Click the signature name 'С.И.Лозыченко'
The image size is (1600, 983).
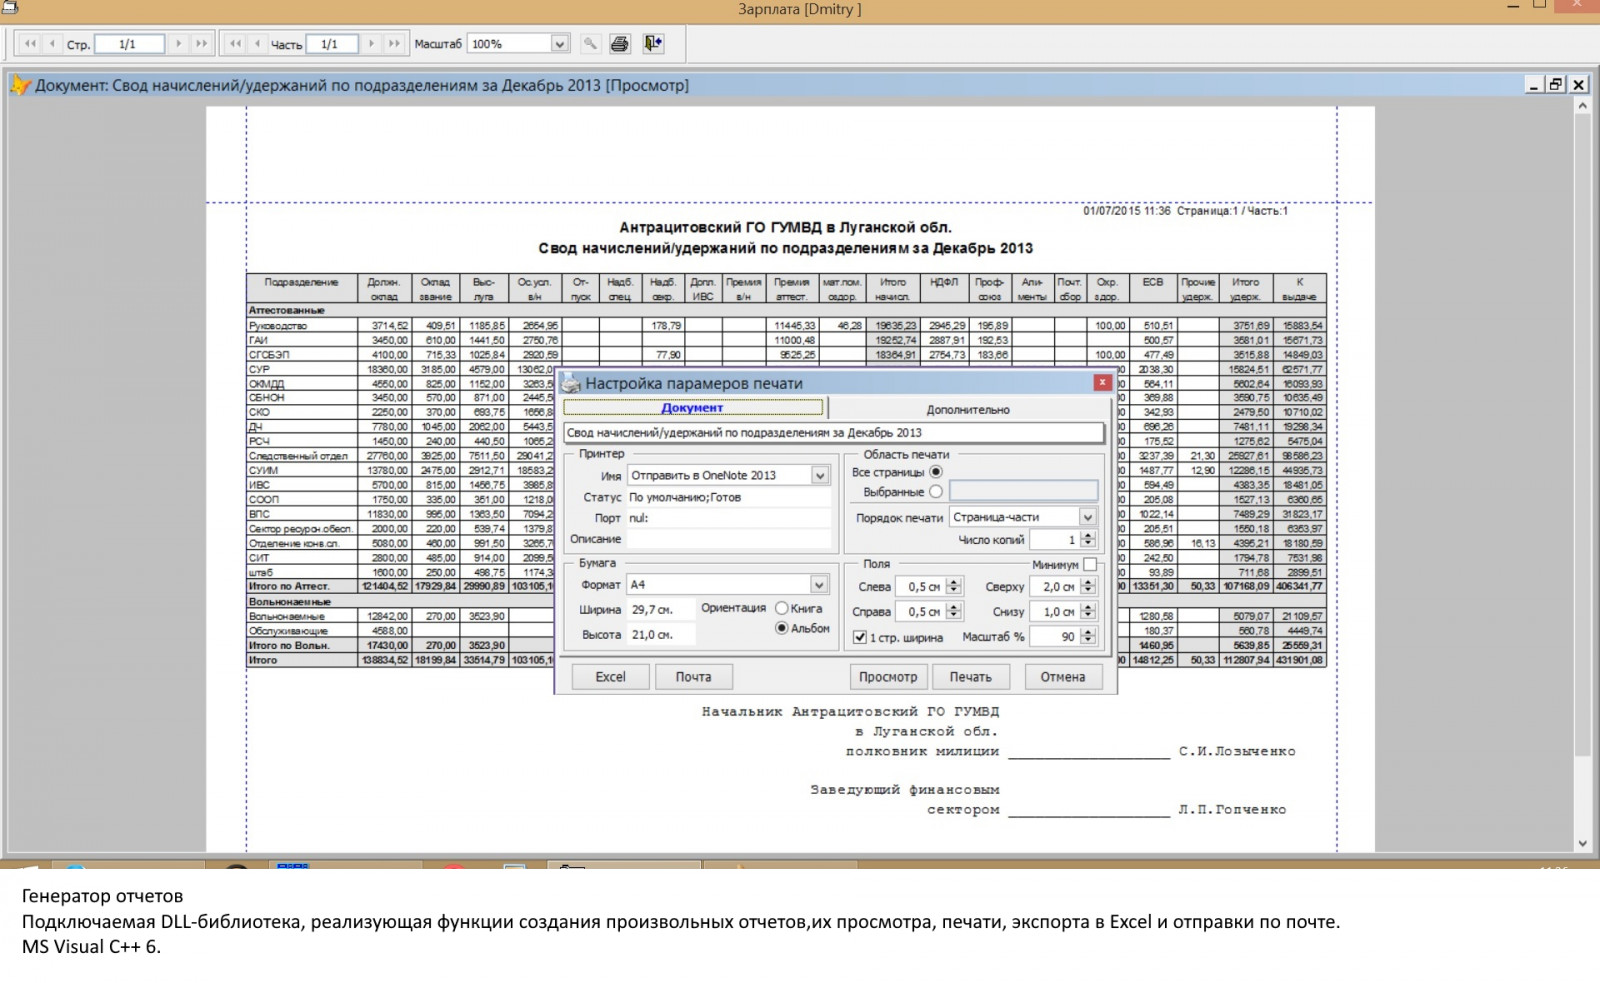pyautogui.click(x=1237, y=751)
